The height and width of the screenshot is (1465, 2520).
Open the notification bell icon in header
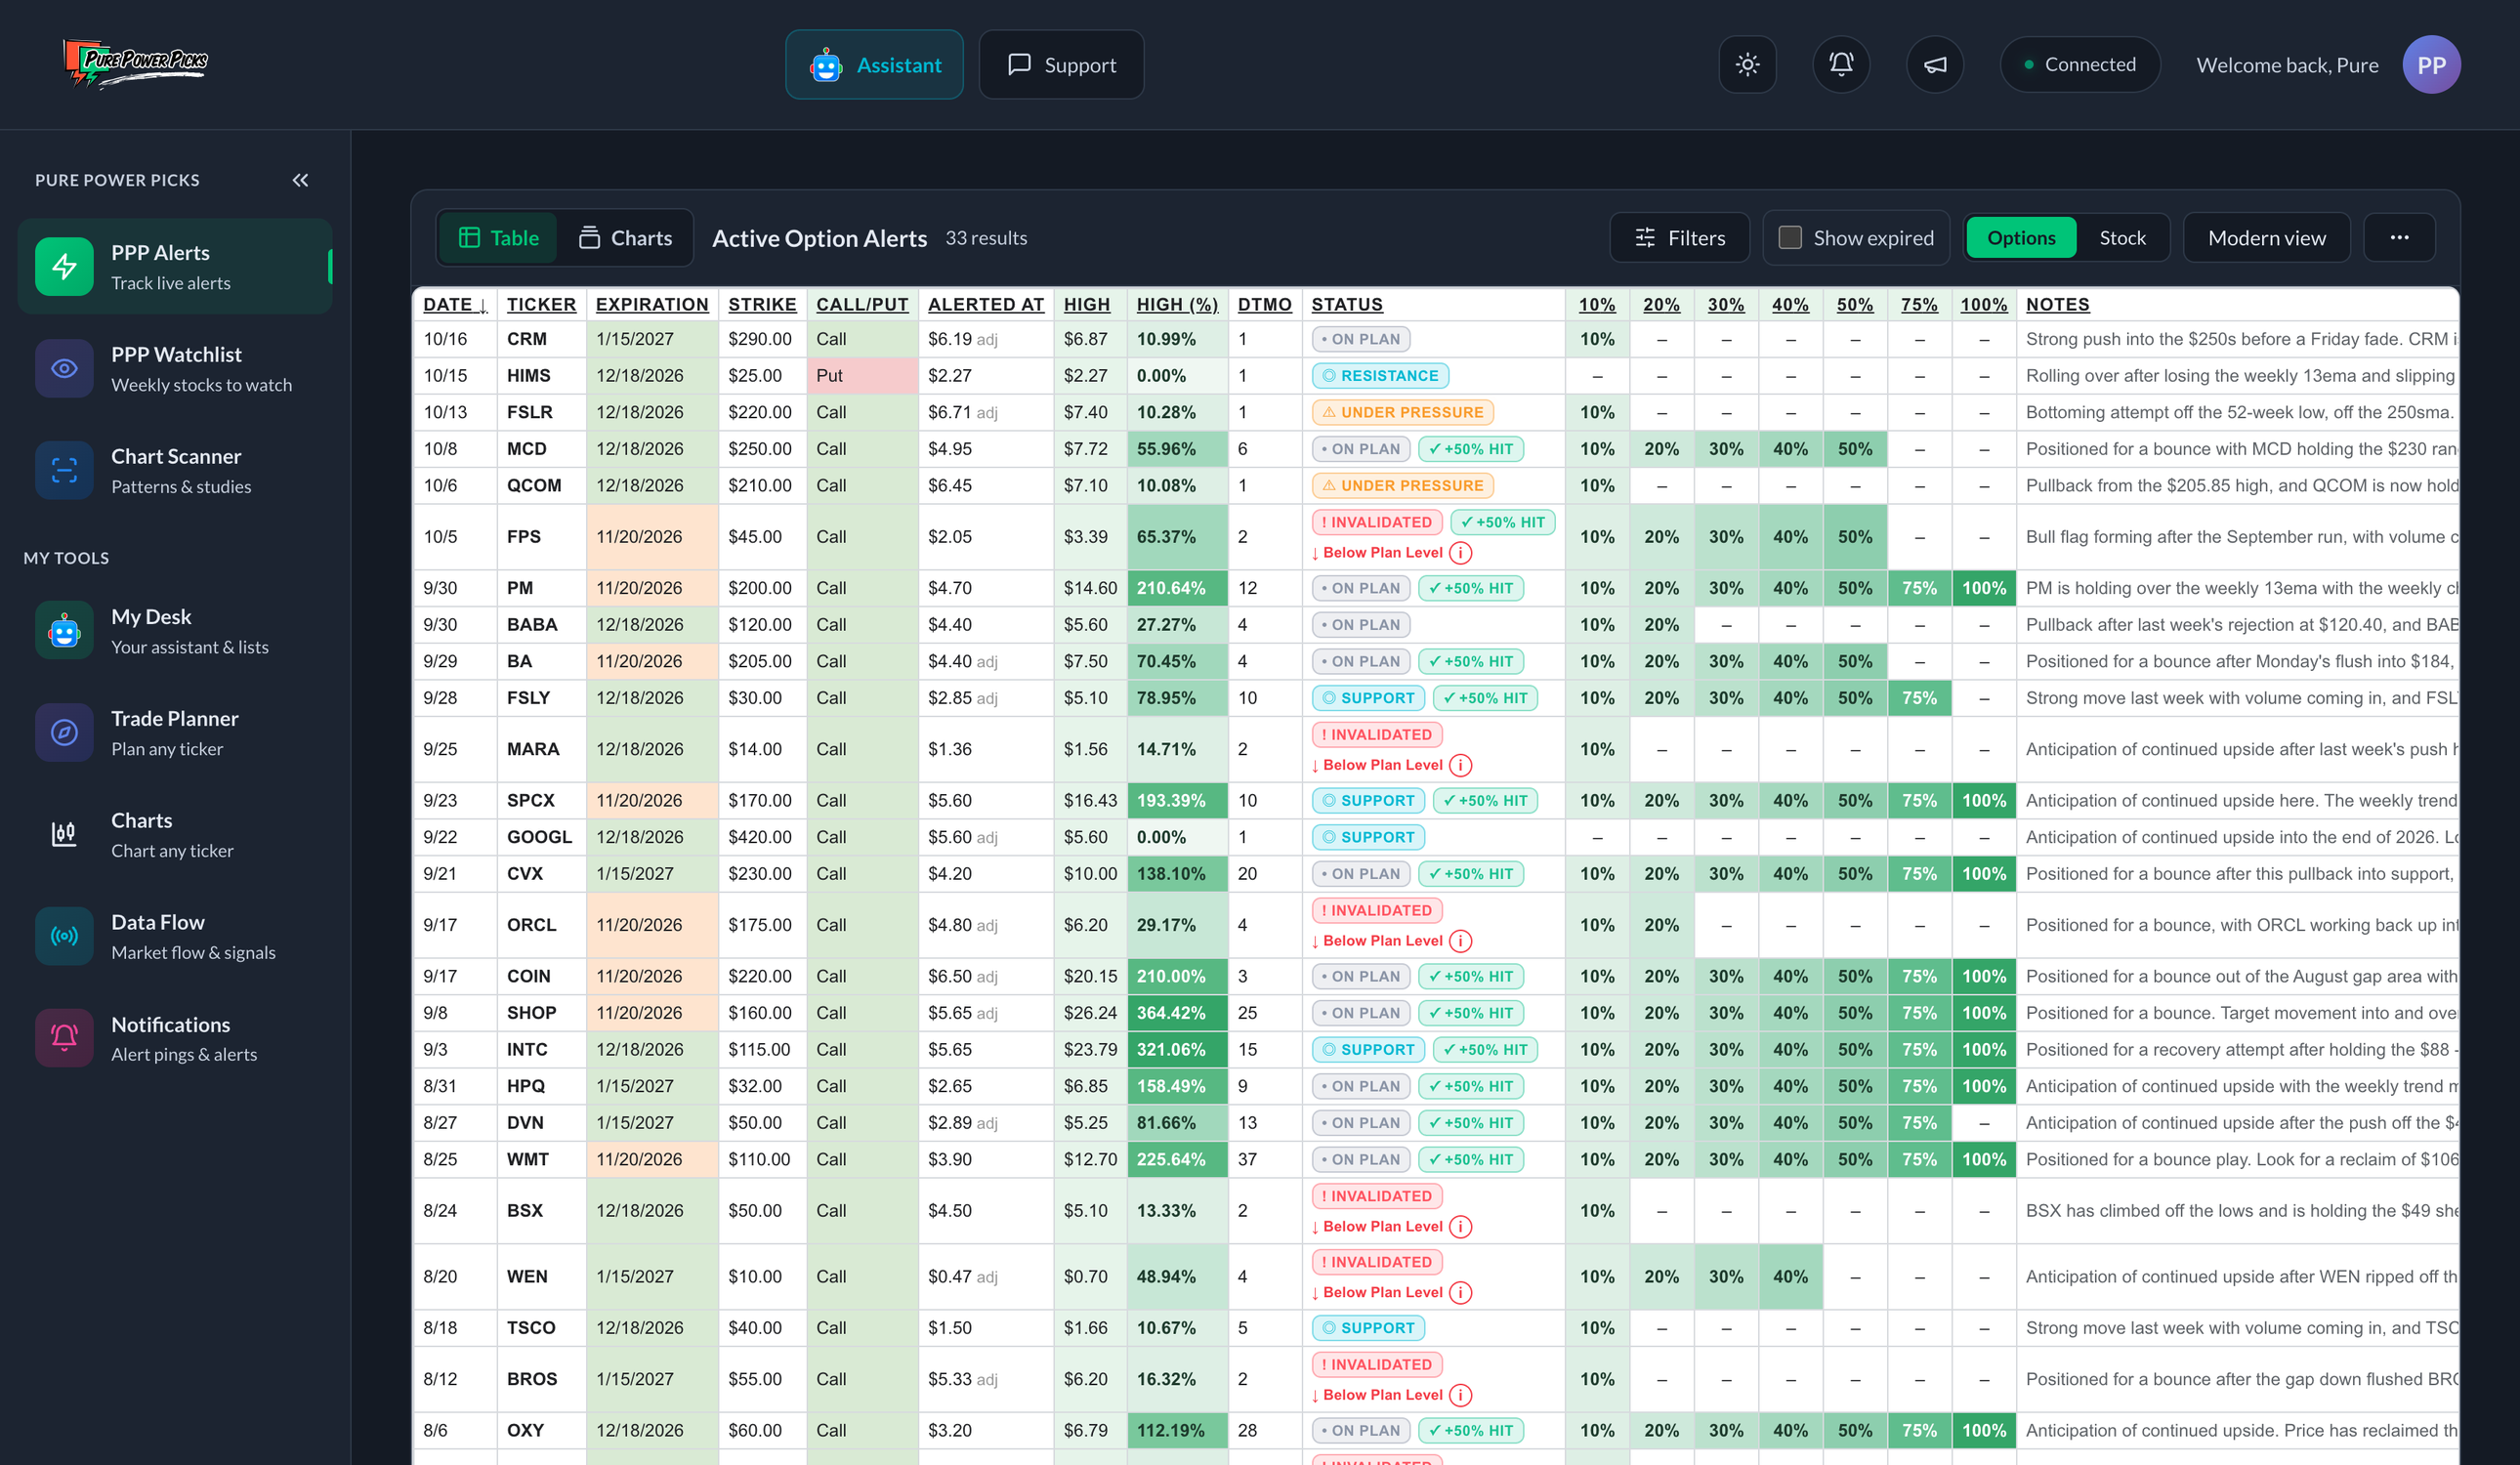click(1841, 65)
